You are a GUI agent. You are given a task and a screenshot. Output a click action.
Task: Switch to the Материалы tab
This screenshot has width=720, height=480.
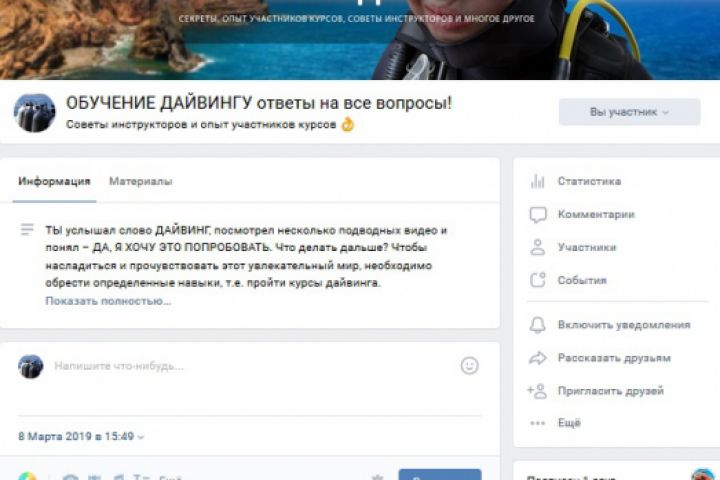[141, 181]
